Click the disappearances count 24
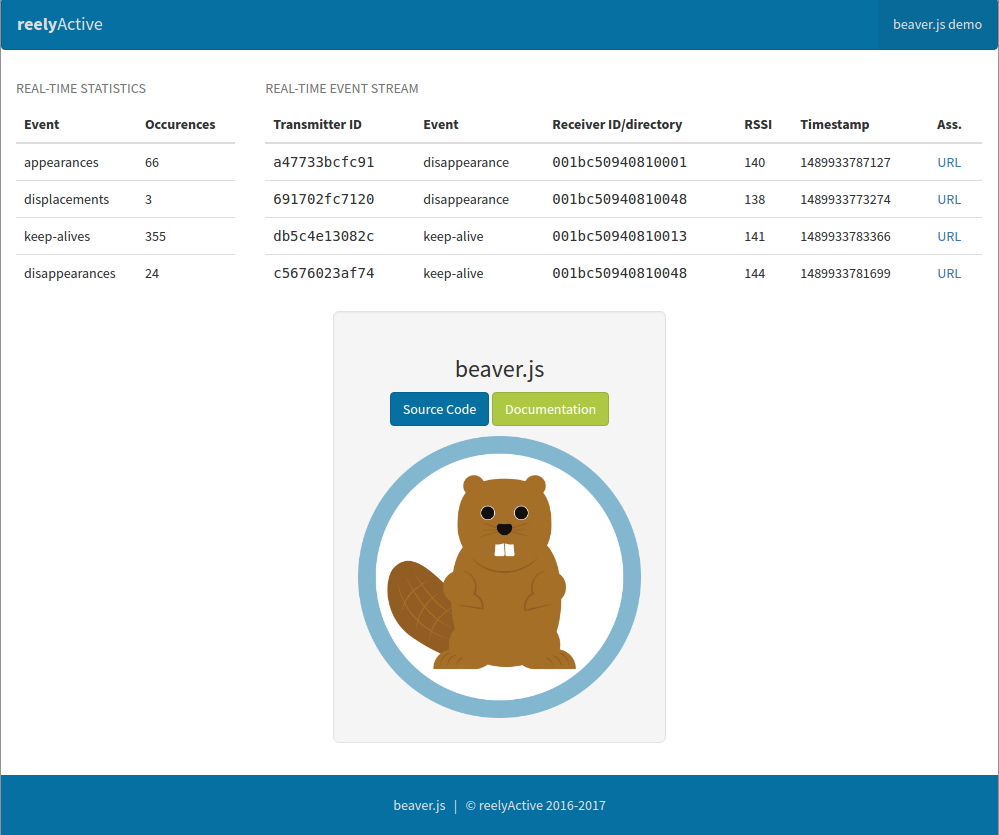Viewport: 999px width, 835px height. click(152, 273)
